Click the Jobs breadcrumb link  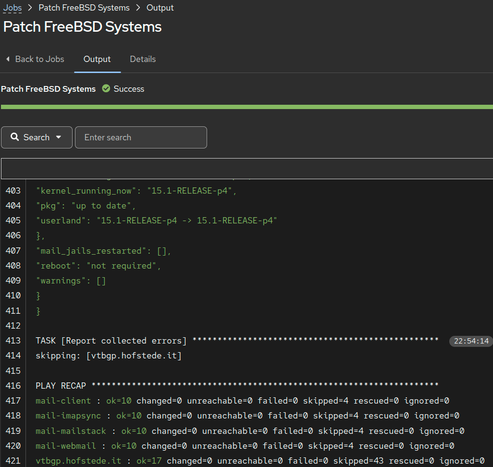coord(12,8)
